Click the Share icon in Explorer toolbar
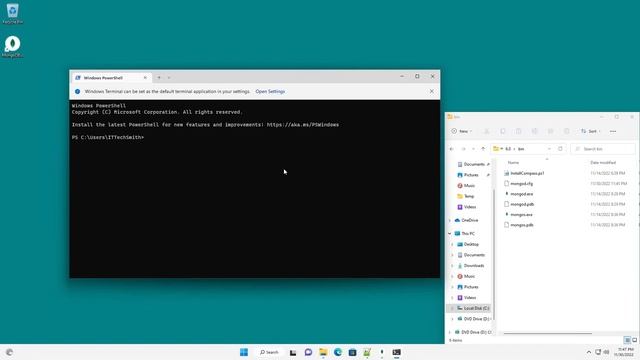Screen dimensions: 640x360 pyautogui.click(x=550, y=131)
